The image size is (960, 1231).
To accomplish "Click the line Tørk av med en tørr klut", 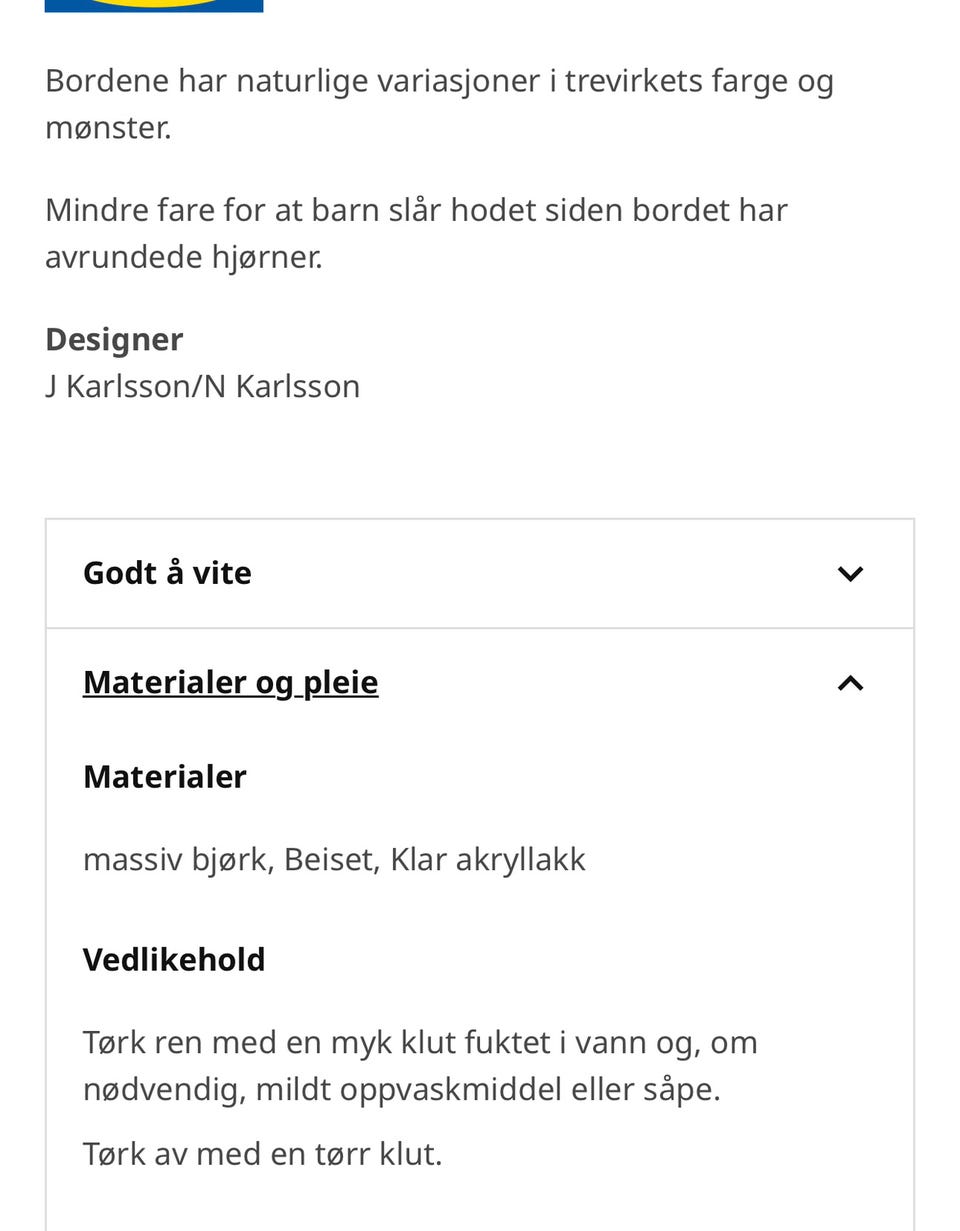I will 263,1154.
